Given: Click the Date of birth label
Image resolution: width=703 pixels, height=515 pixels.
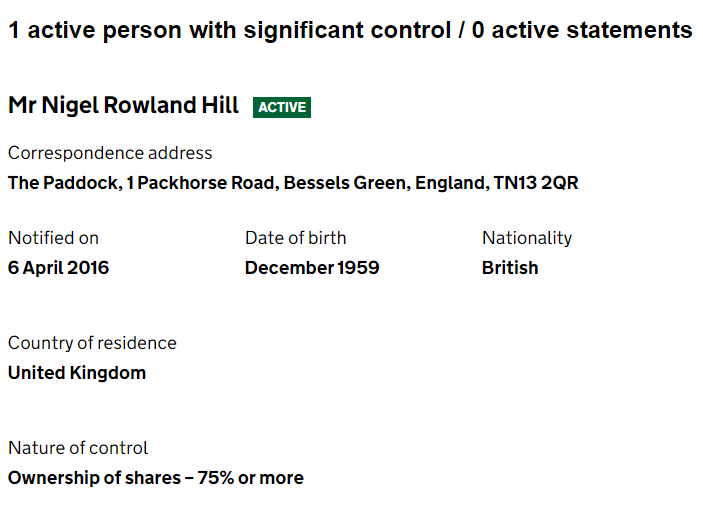Looking at the screenshot, I should 295,238.
